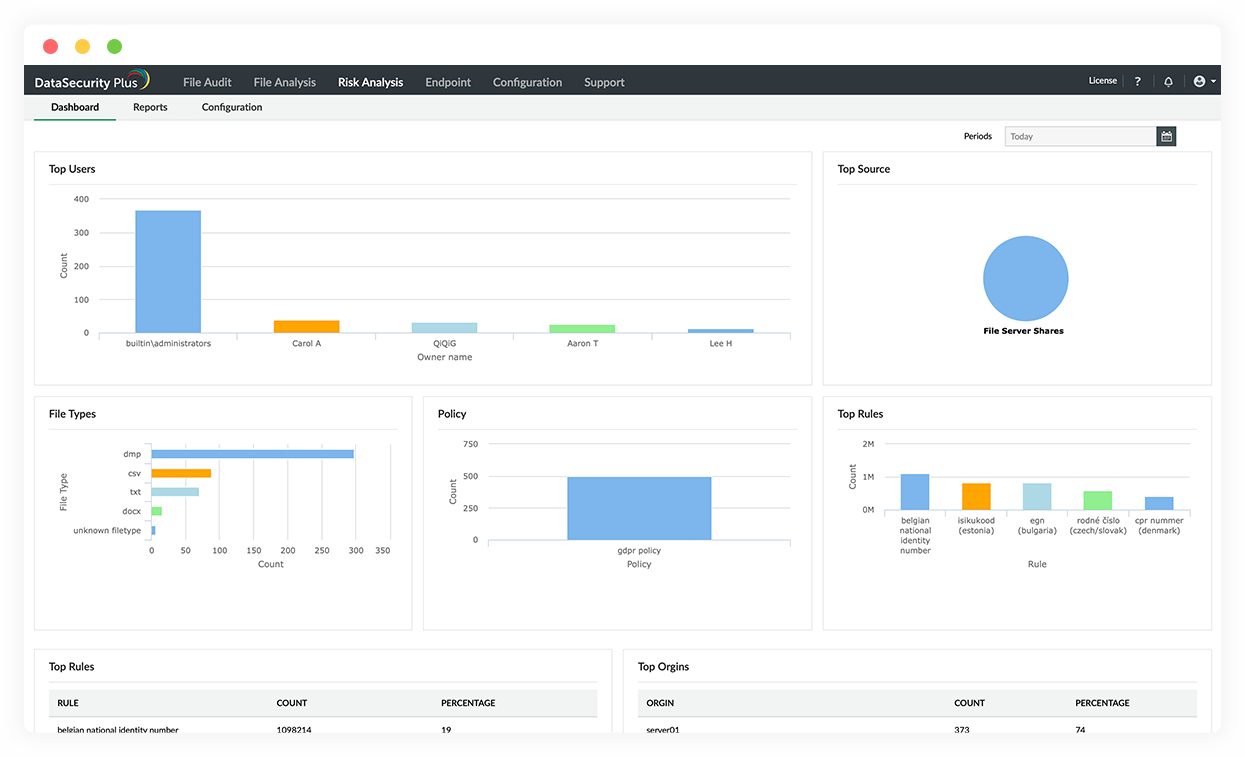
Task: Click the docx green bar in File Types
Action: tap(156, 511)
